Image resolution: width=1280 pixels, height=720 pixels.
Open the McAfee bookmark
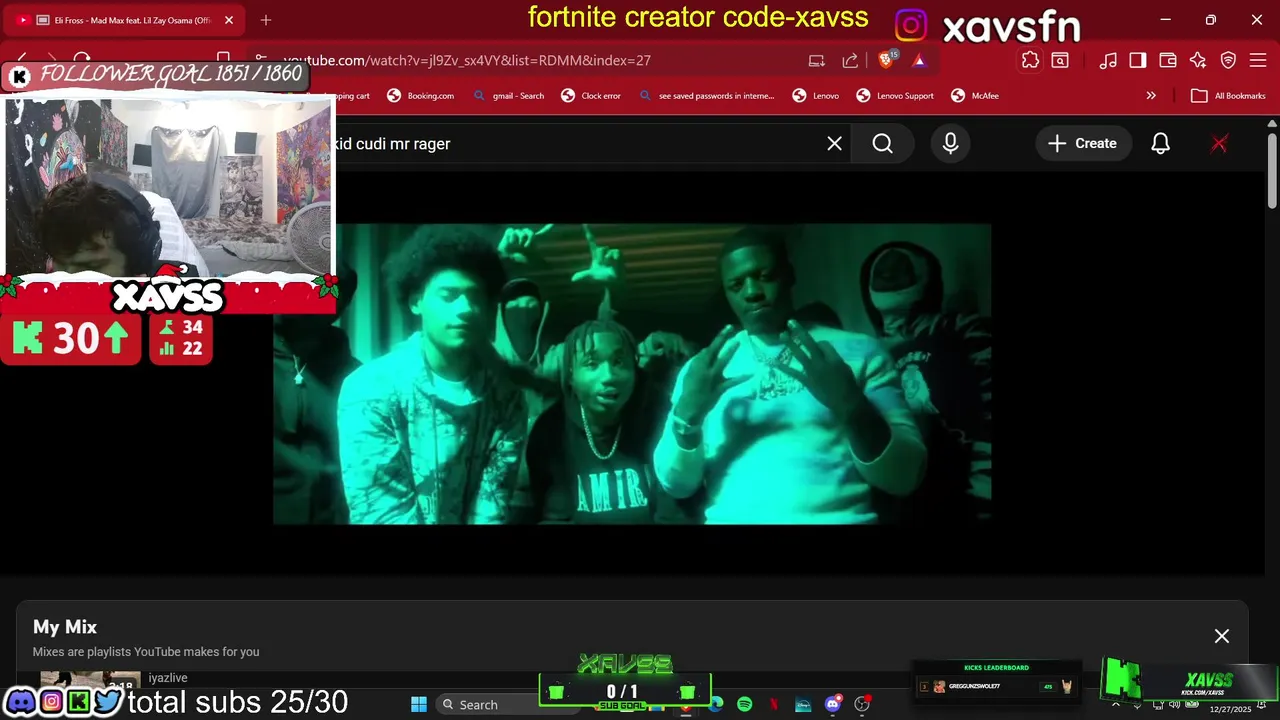(975, 96)
